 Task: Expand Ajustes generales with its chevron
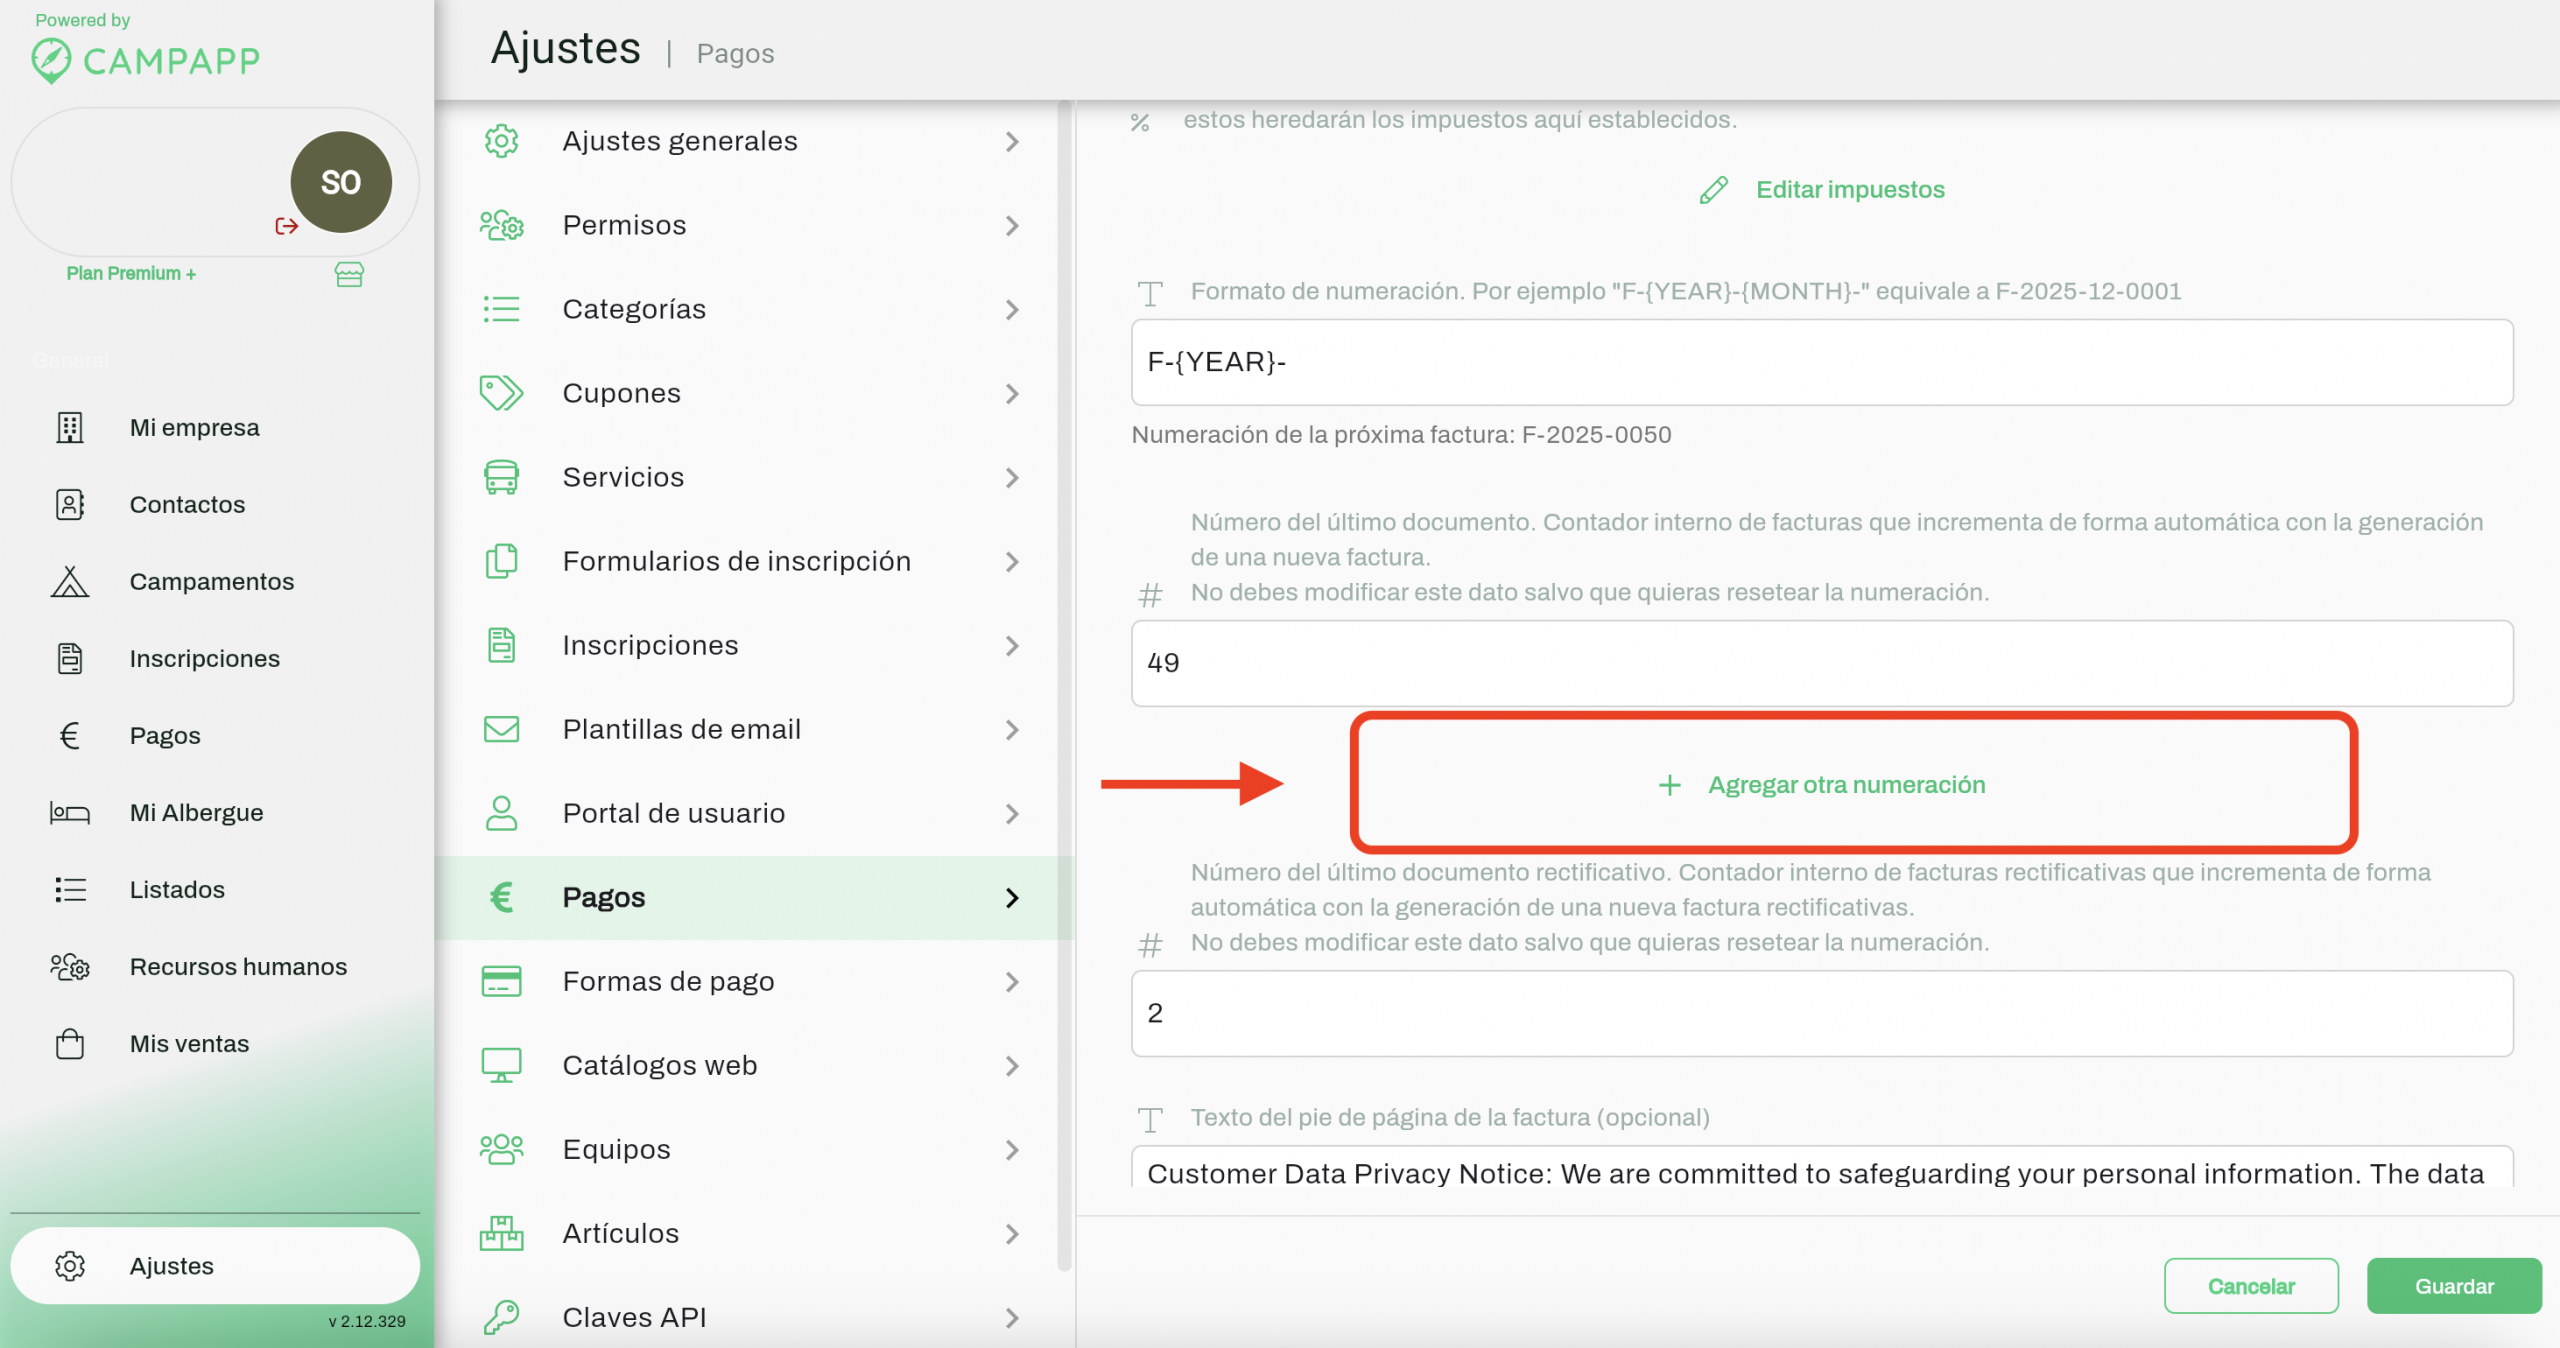[1012, 142]
